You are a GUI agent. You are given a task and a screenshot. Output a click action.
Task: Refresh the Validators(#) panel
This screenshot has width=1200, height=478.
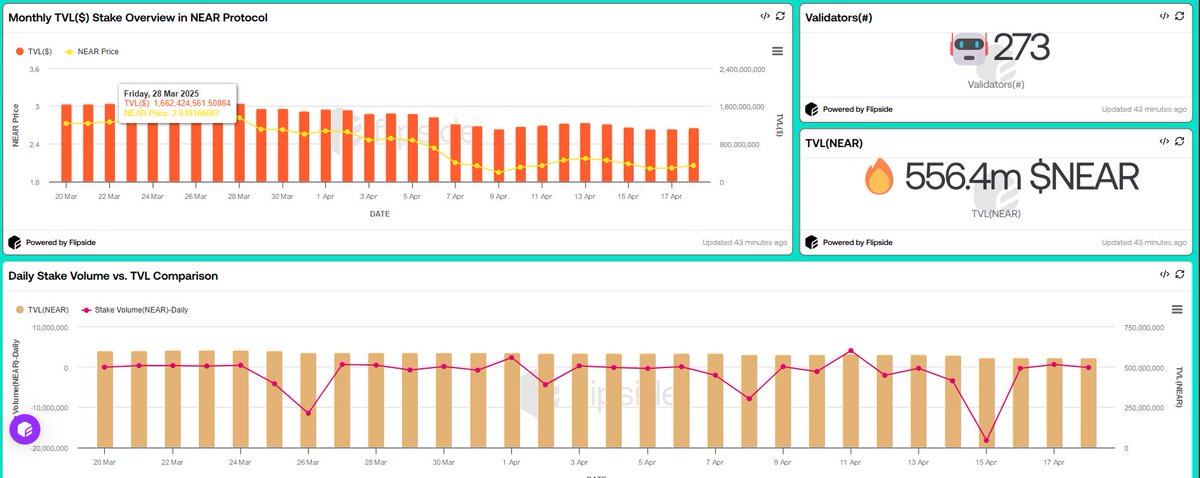pyautogui.click(x=1180, y=17)
